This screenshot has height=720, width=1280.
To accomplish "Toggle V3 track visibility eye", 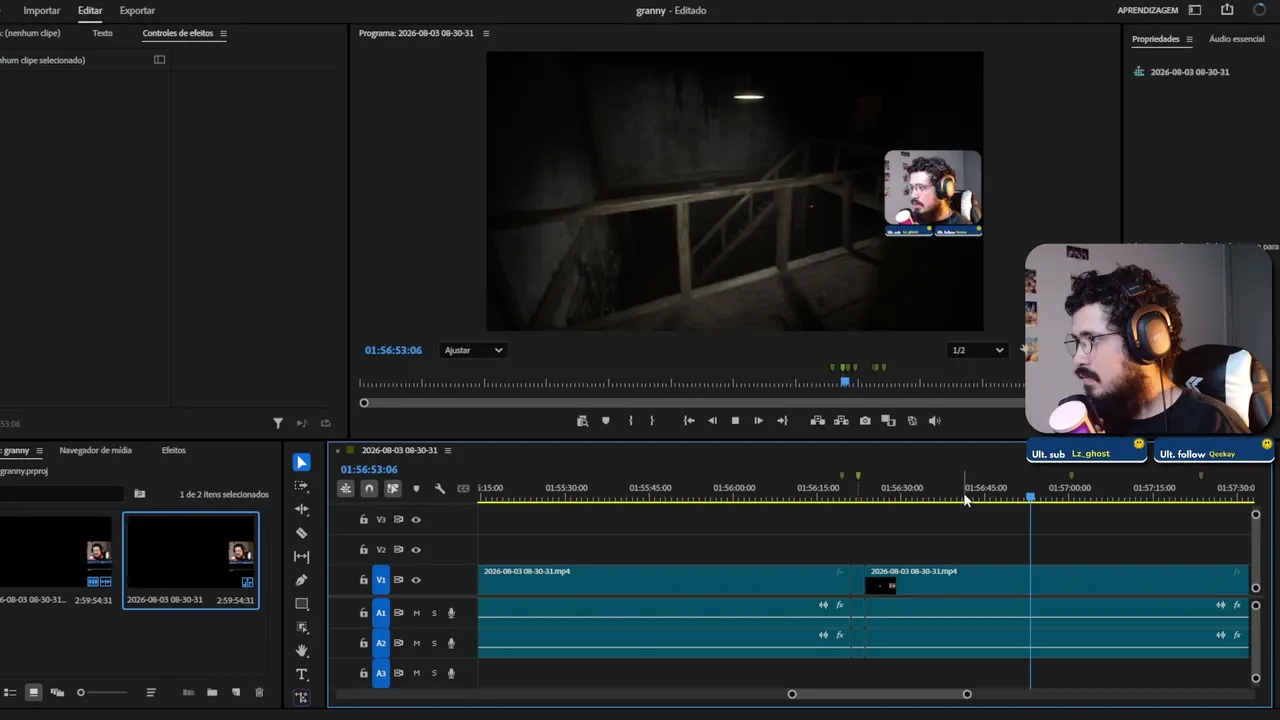I will point(416,520).
